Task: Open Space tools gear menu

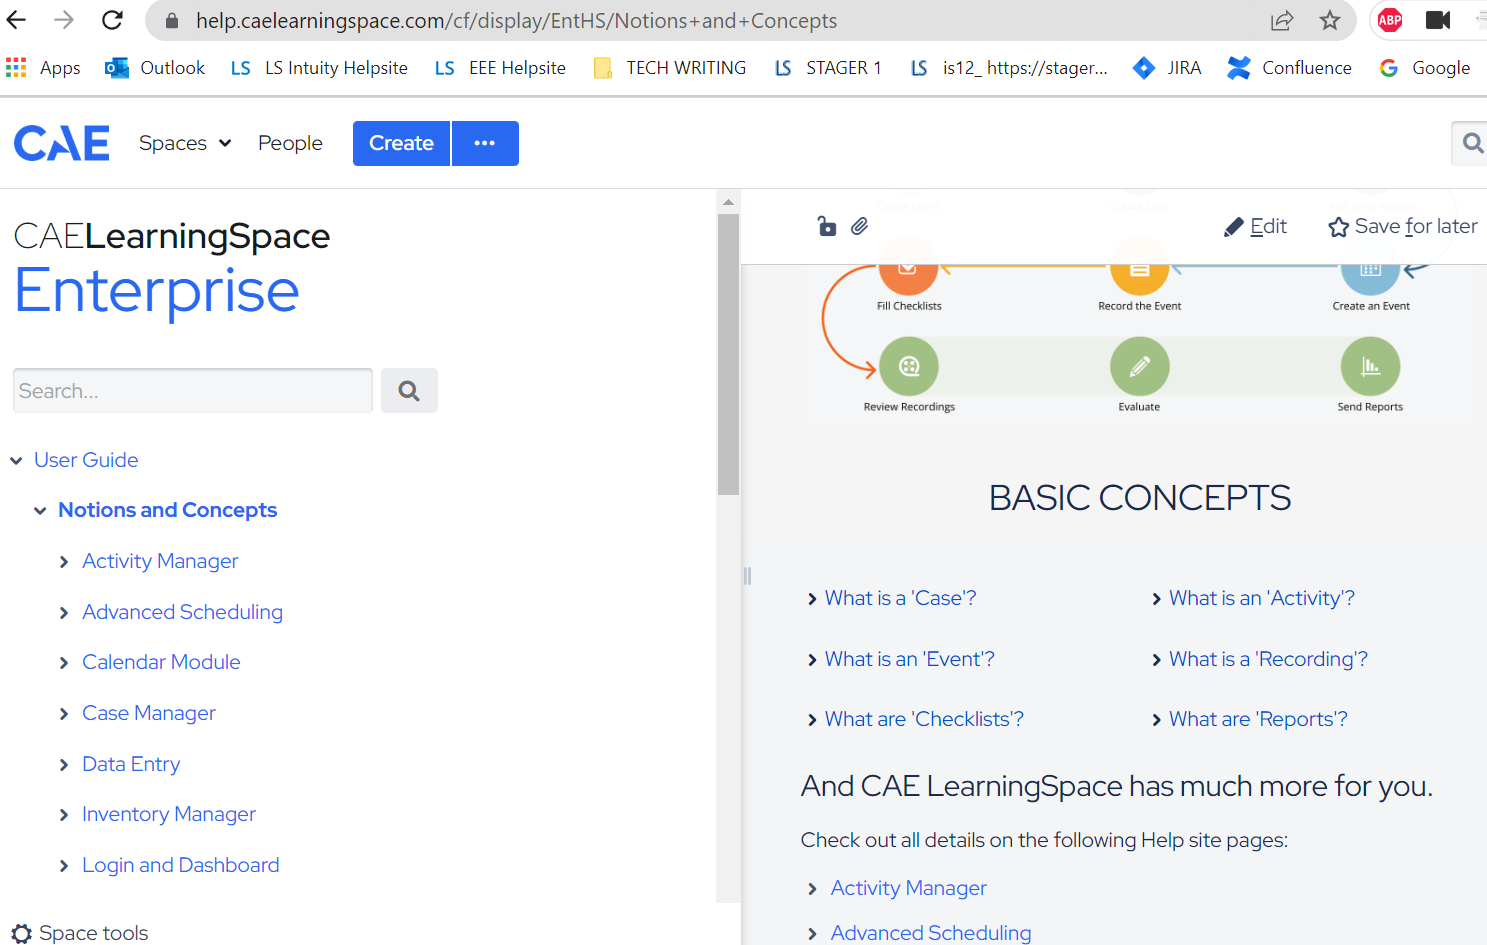Action: 80,933
